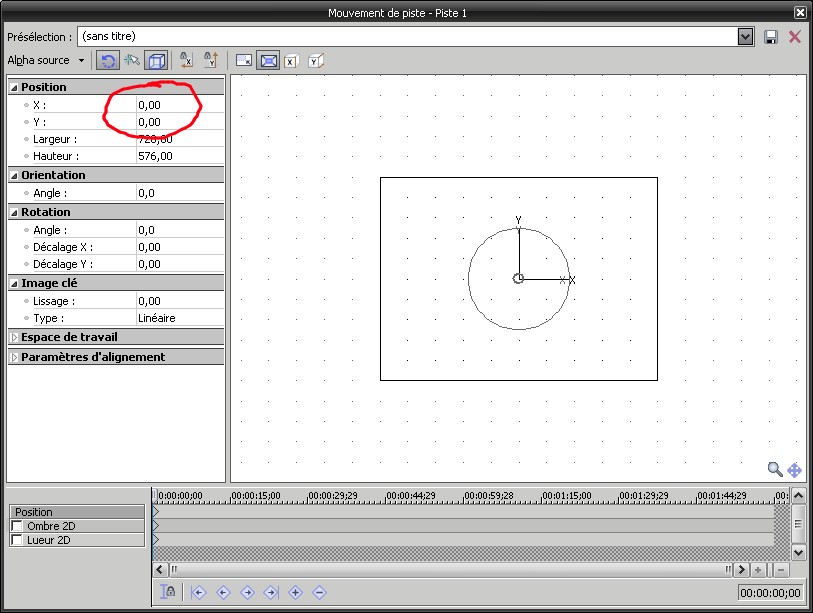Screen dimensions: 813x613
Task: Click the center origin handle in workspace
Action: (x=518, y=278)
